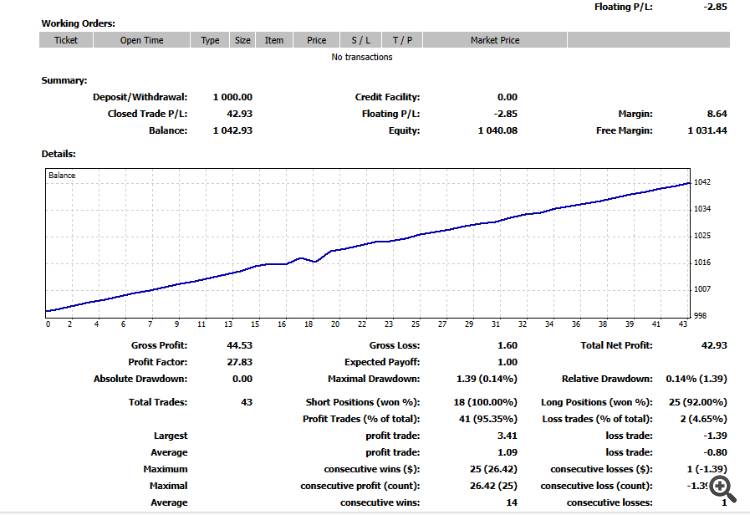750x515 pixels.
Task: Click the average loss trade value -0.80
Action: [715, 452]
